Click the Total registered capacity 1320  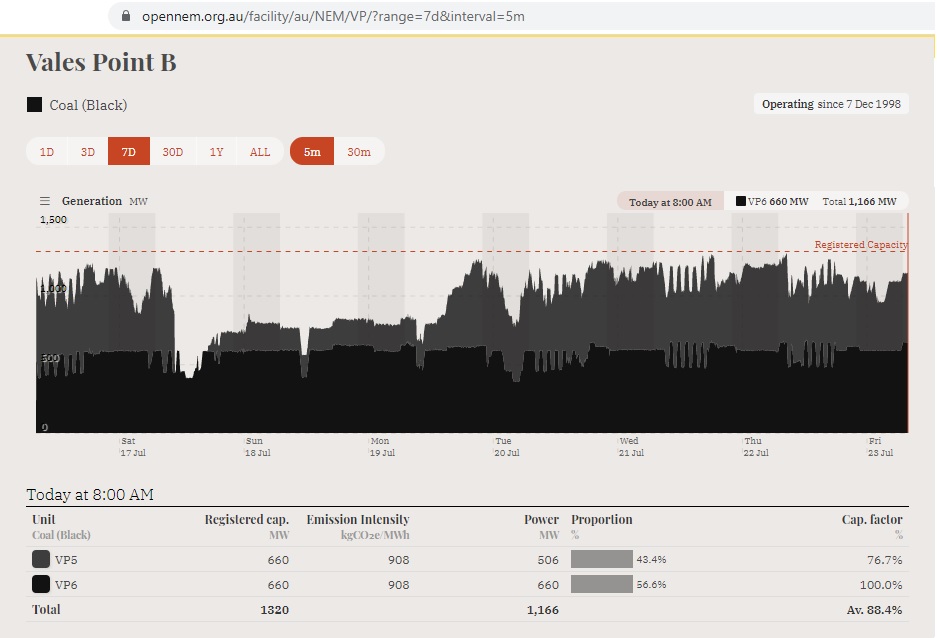coord(275,610)
